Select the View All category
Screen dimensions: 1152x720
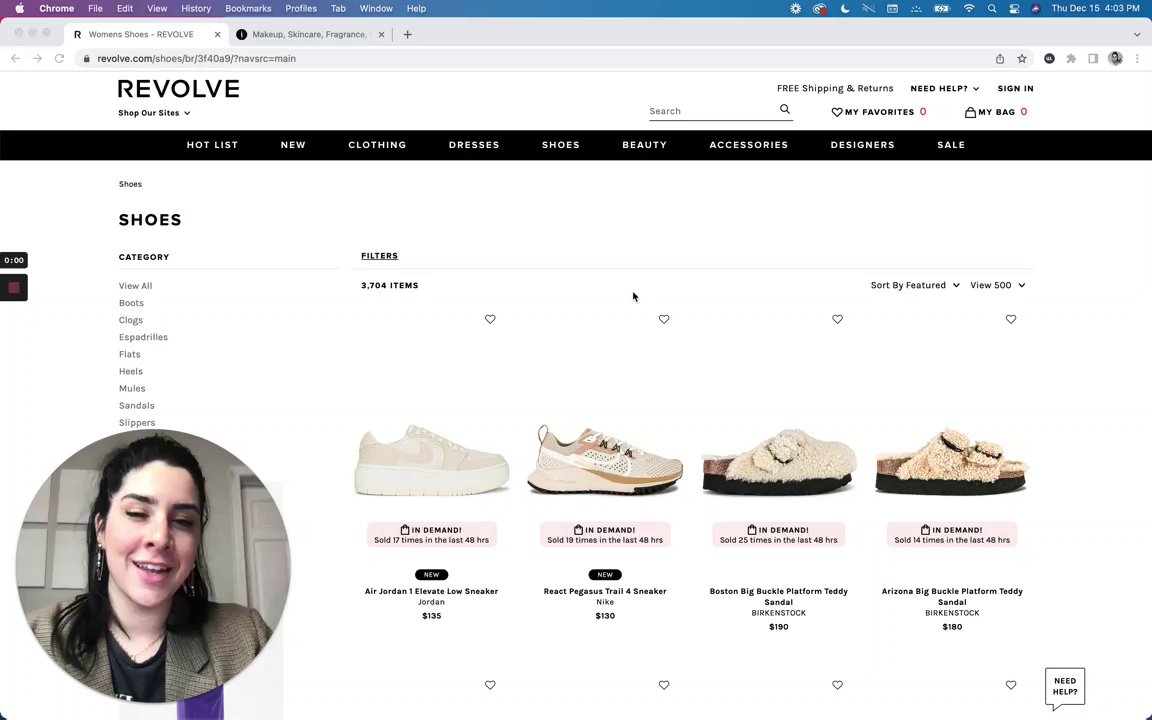135,286
